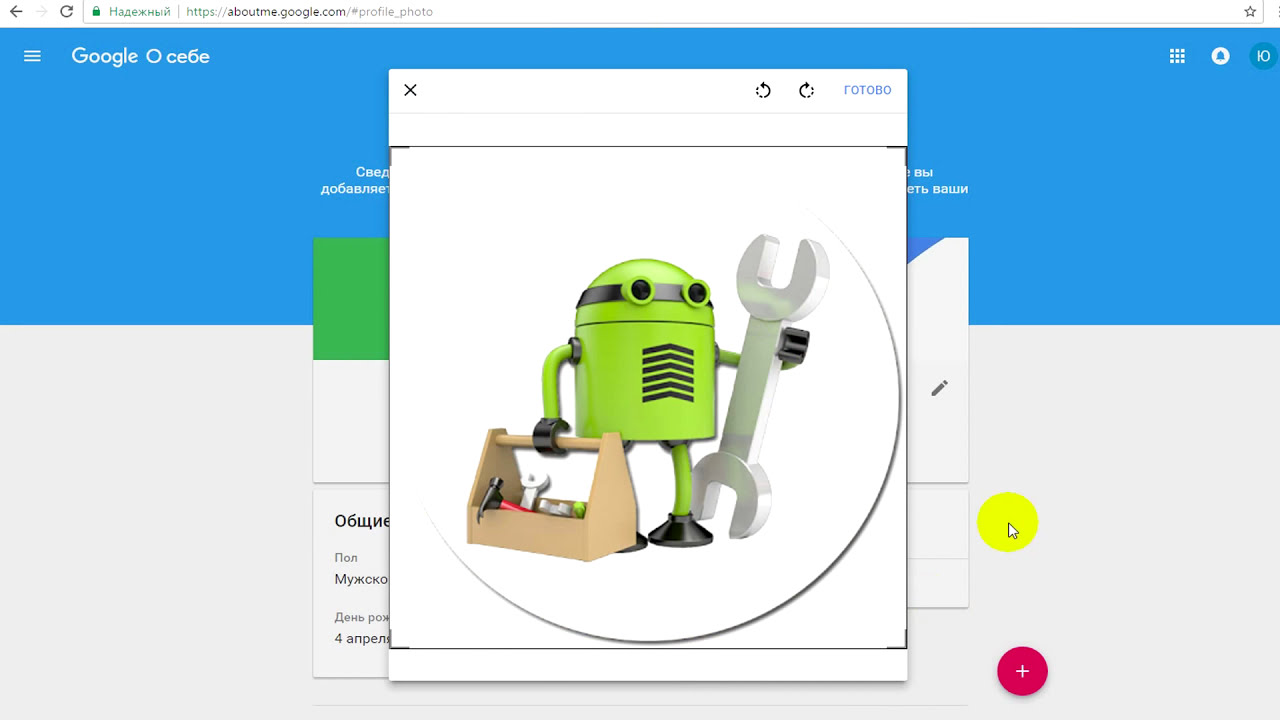Rotate the photo clockwise
This screenshot has height=720, width=1280.
[807, 90]
